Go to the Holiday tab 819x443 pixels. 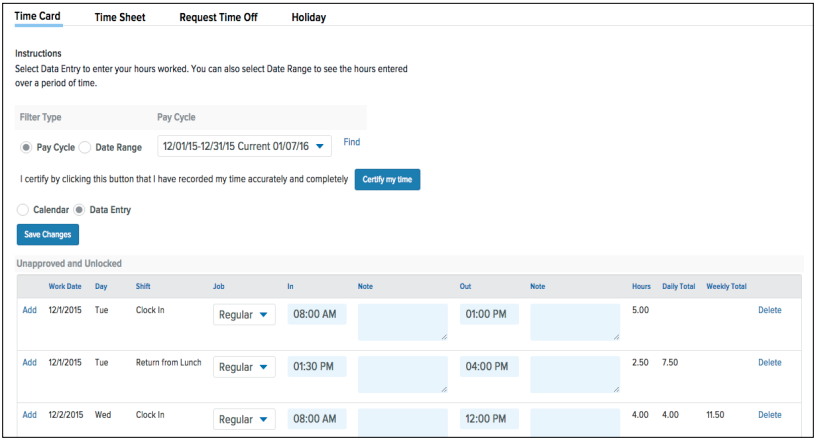click(x=309, y=17)
